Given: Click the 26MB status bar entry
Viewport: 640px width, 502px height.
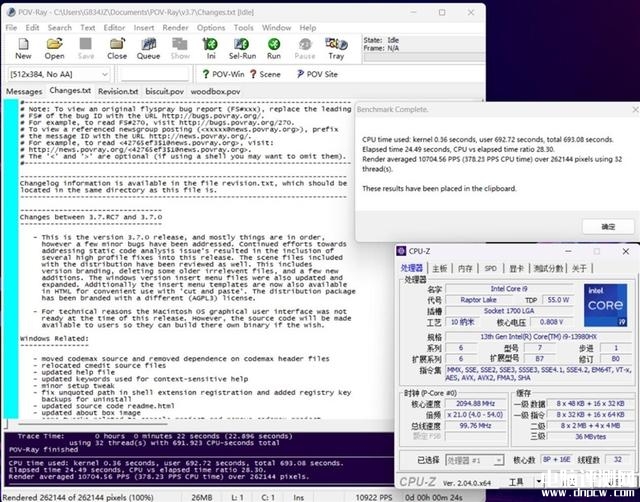Looking at the screenshot, I should coord(202,498).
